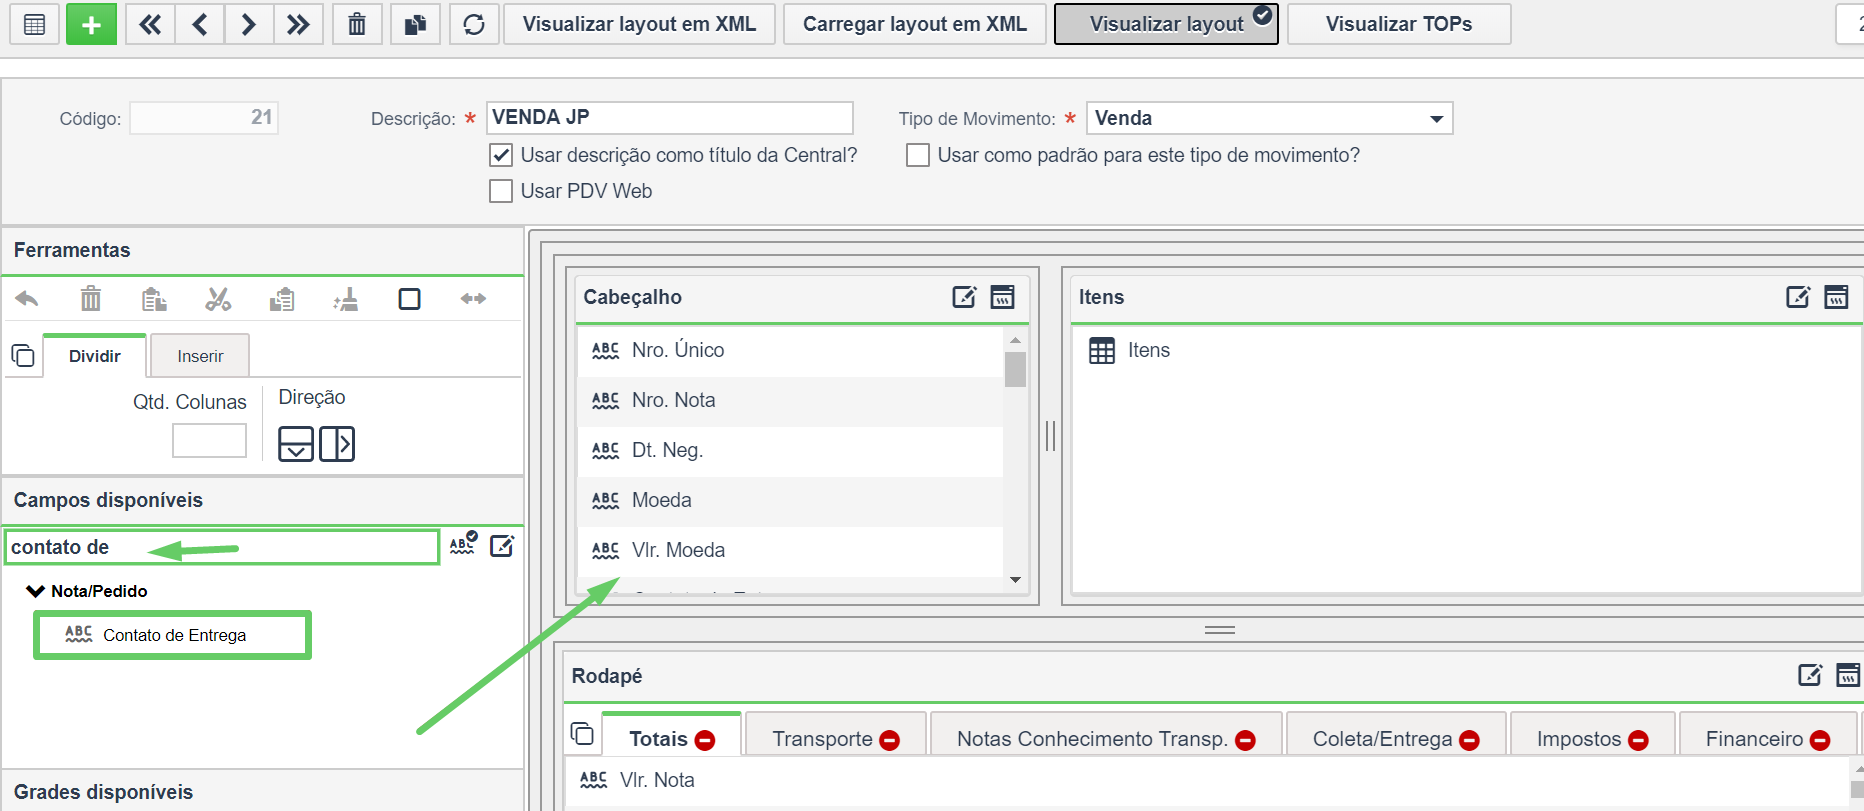Open the Tipo de Movimento dropdown
This screenshot has height=811, width=1864.
coord(1436,118)
